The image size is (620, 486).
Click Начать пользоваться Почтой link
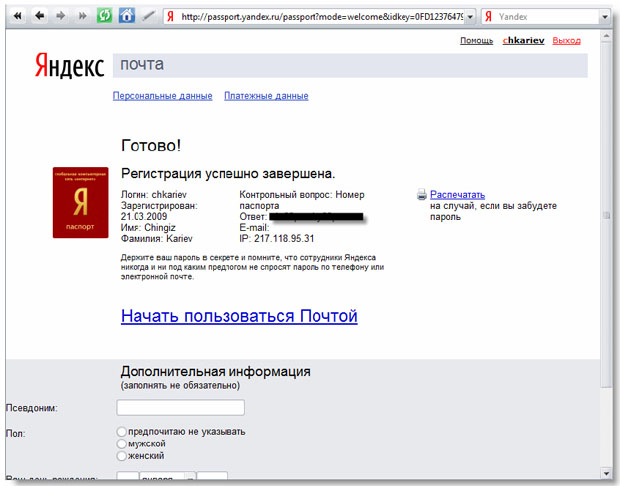pos(239,316)
